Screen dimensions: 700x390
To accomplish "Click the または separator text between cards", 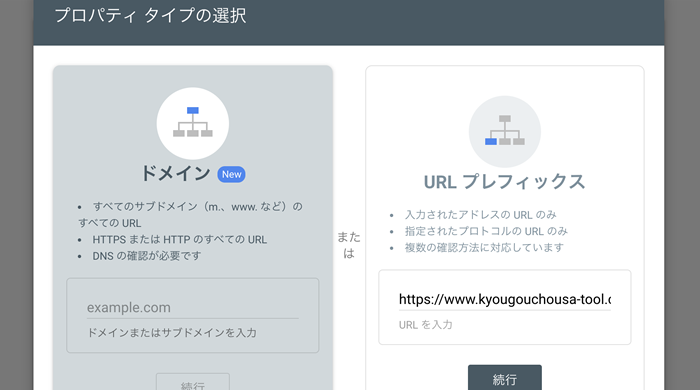I will [x=349, y=245].
